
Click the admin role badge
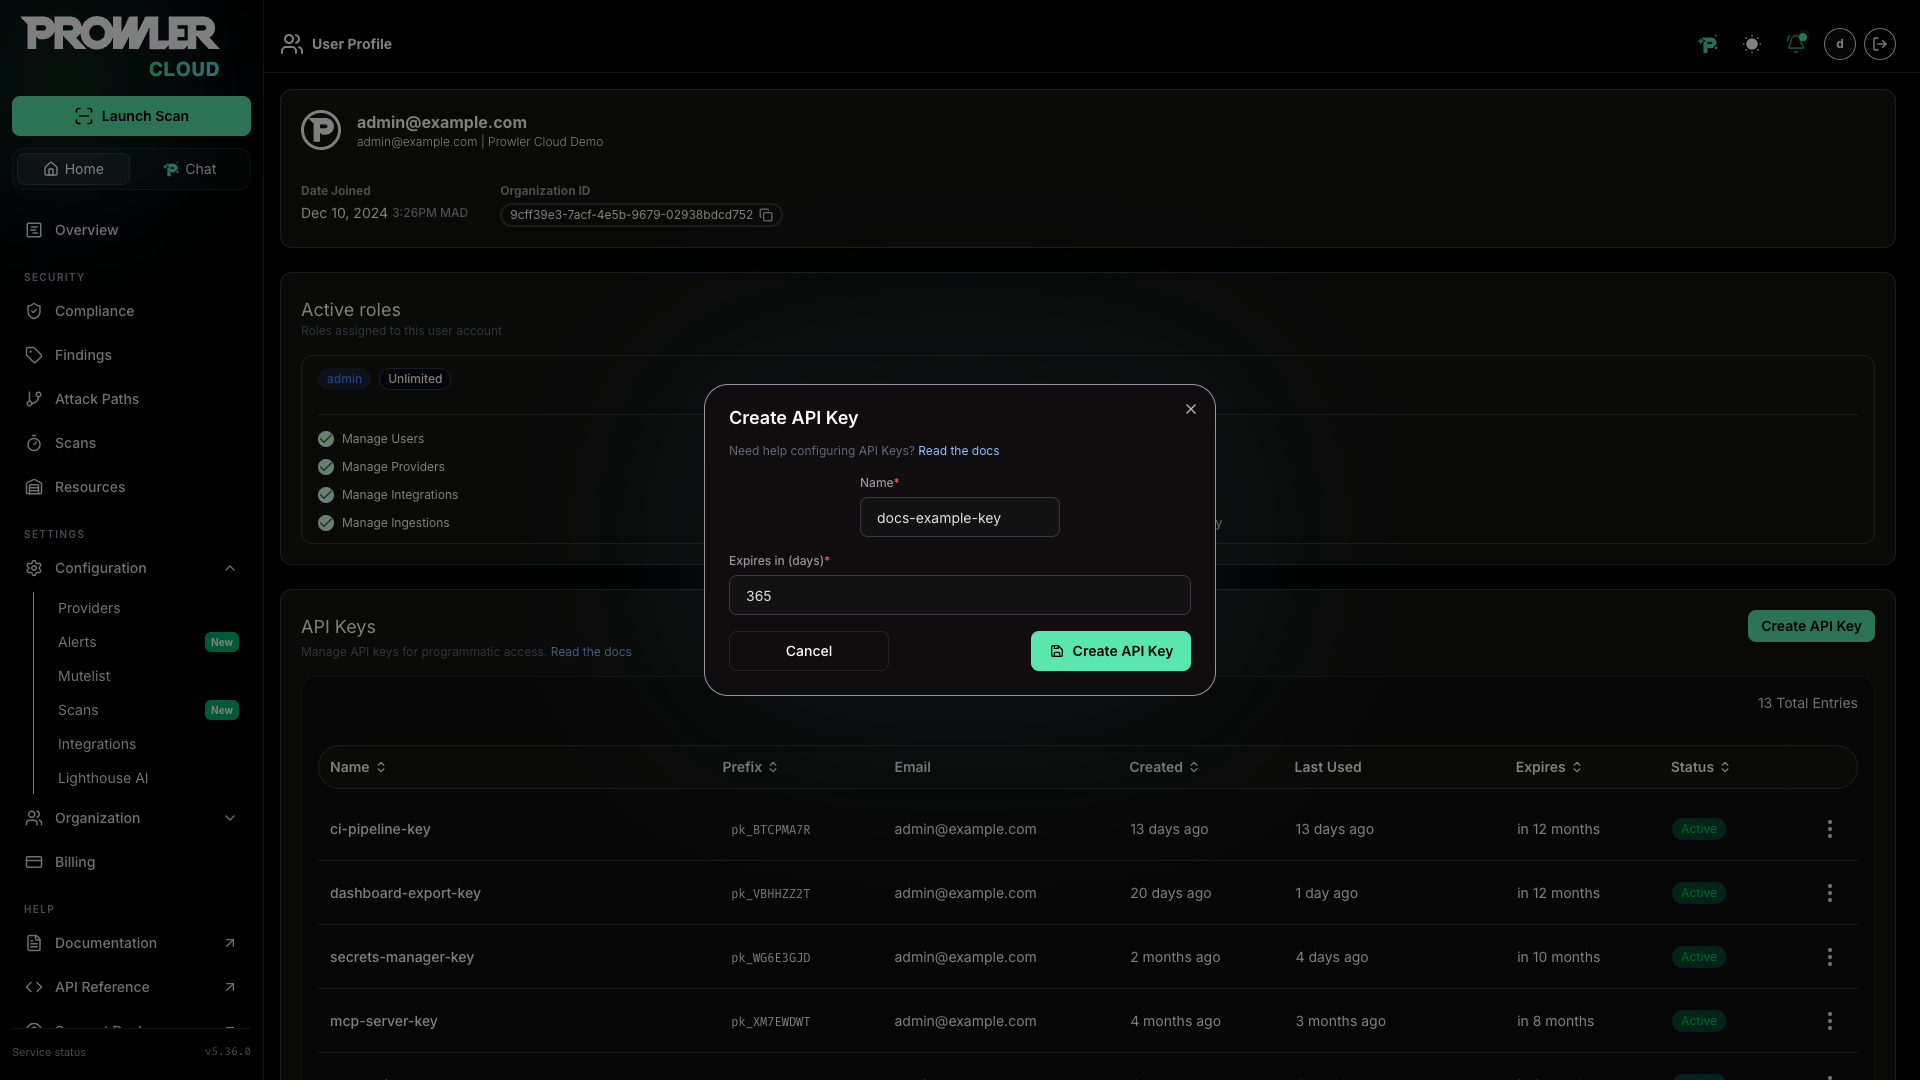(x=344, y=379)
